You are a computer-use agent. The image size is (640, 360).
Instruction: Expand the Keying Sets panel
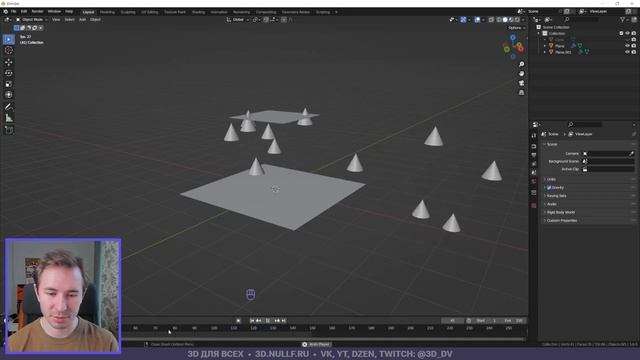click(556, 196)
